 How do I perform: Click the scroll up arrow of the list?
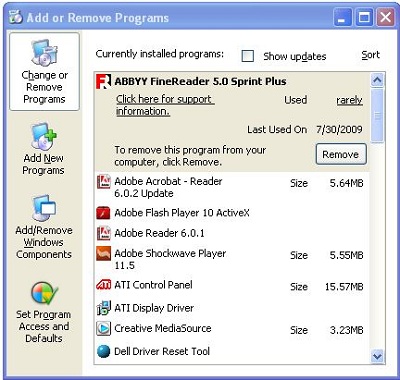click(x=377, y=80)
